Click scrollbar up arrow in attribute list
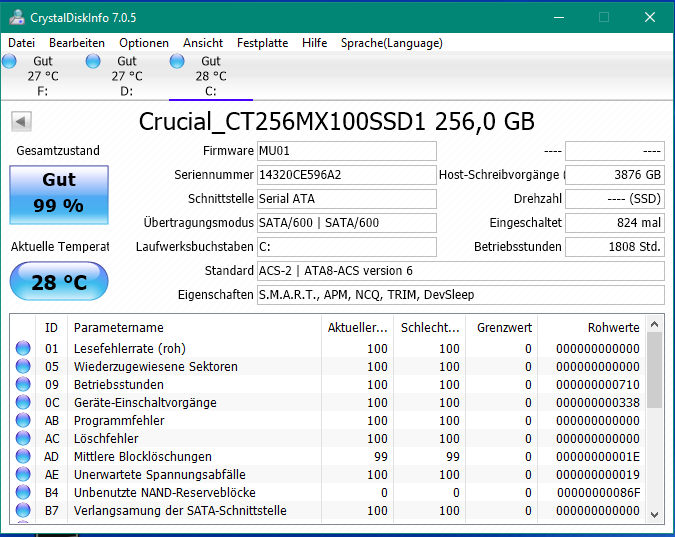The height and width of the screenshot is (537, 675). [x=655, y=324]
